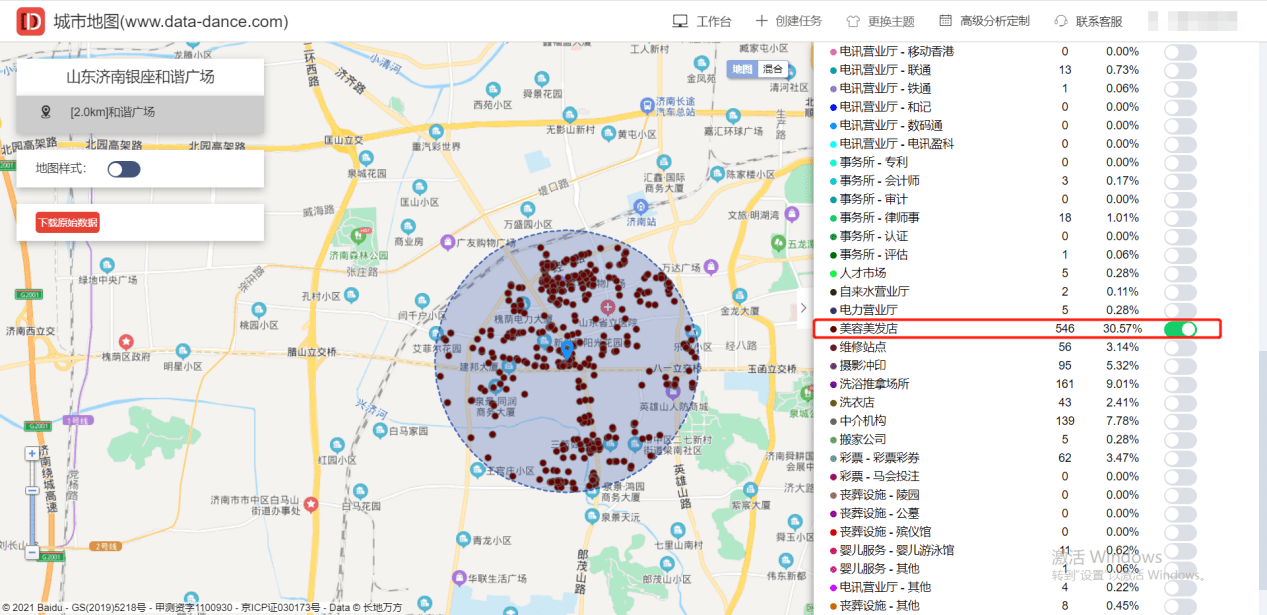The width and height of the screenshot is (1267, 615).
Task: Open 创建任务 in the top menu
Action: point(788,21)
